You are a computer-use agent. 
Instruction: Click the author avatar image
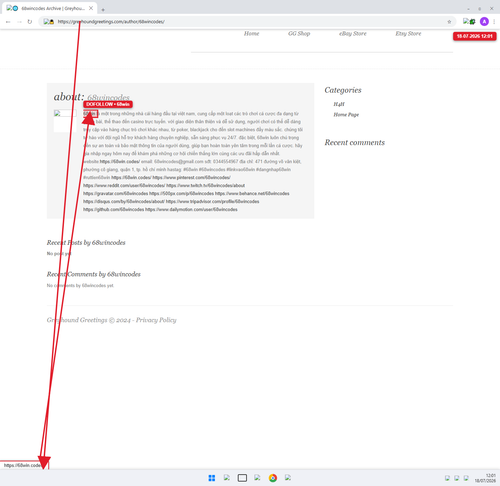[65, 121]
